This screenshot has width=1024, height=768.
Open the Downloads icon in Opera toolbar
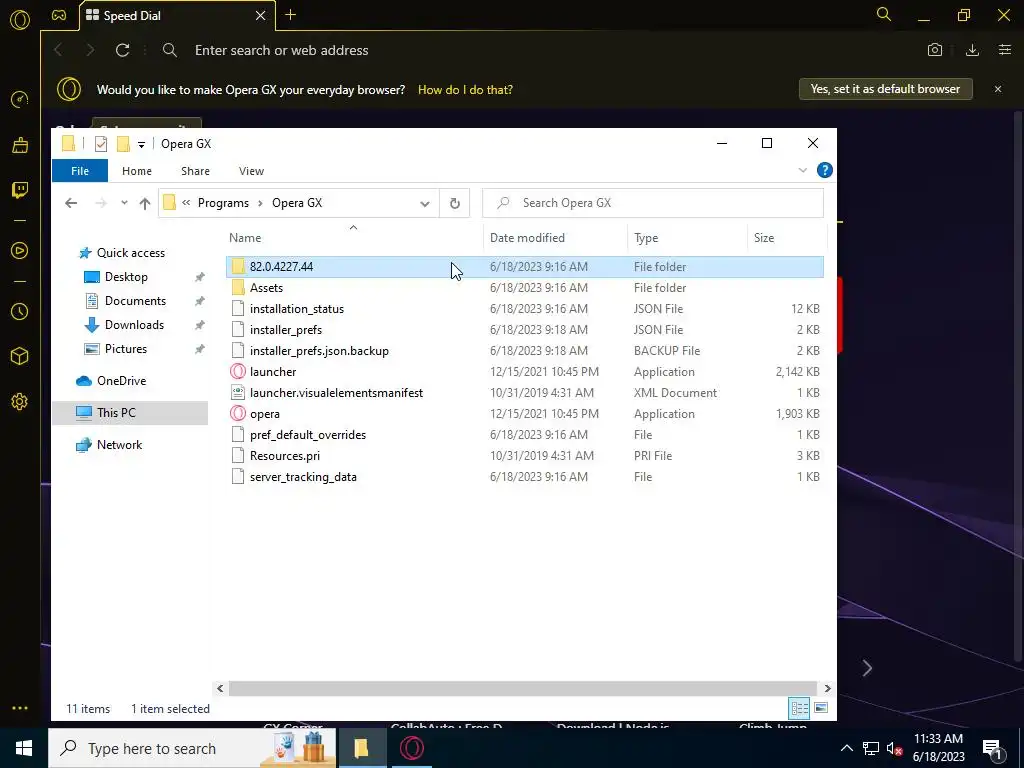coord(972,50)
